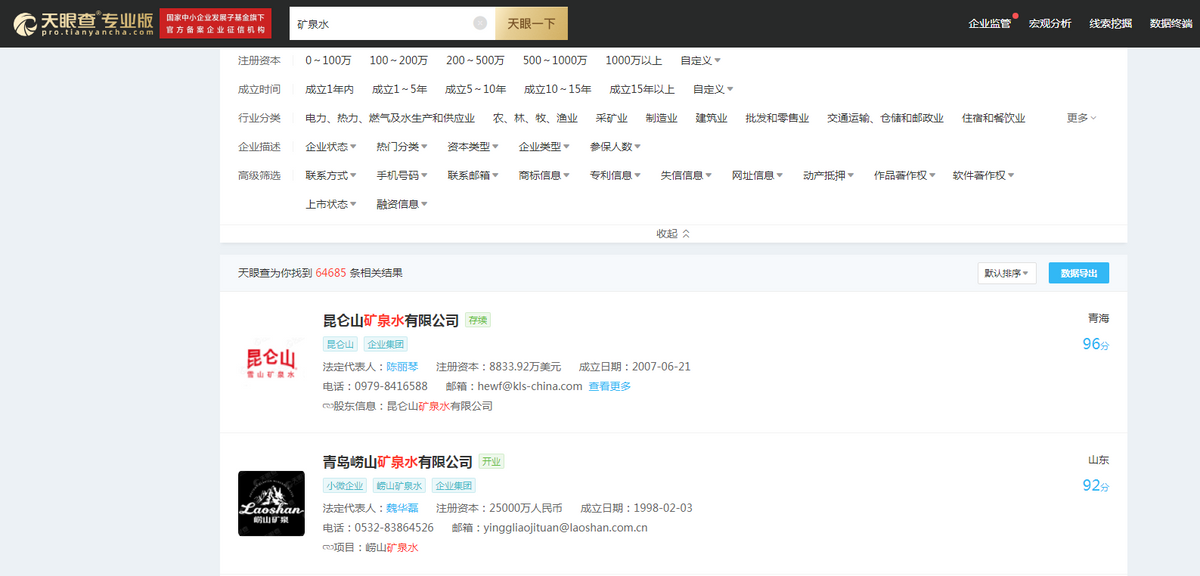Open the 企业状态 status filter dropdown
Viewport: 1200px width, 576px height.
[x=329, y=146]
